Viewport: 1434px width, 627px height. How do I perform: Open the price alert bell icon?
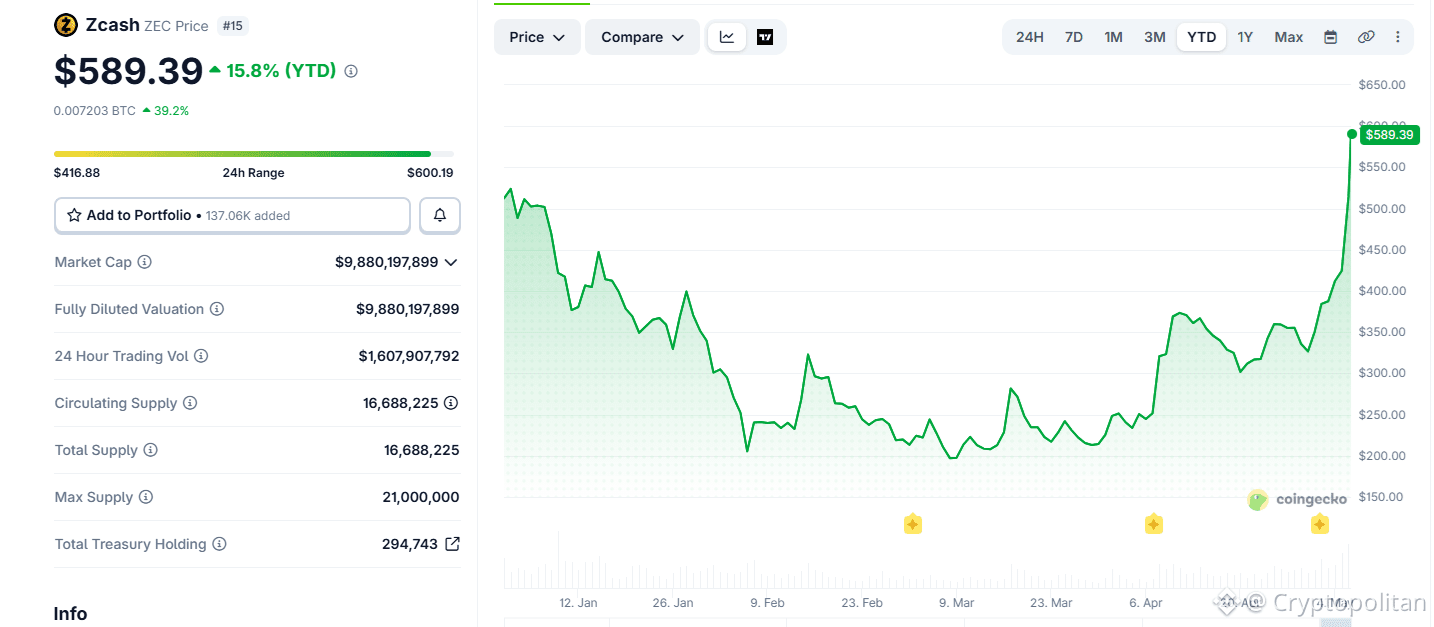[440, 215]
